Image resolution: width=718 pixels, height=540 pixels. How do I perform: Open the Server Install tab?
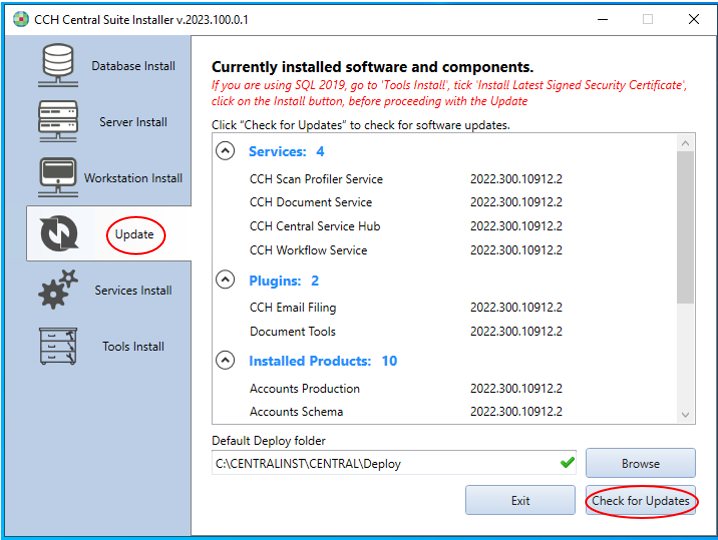[109, 122]
